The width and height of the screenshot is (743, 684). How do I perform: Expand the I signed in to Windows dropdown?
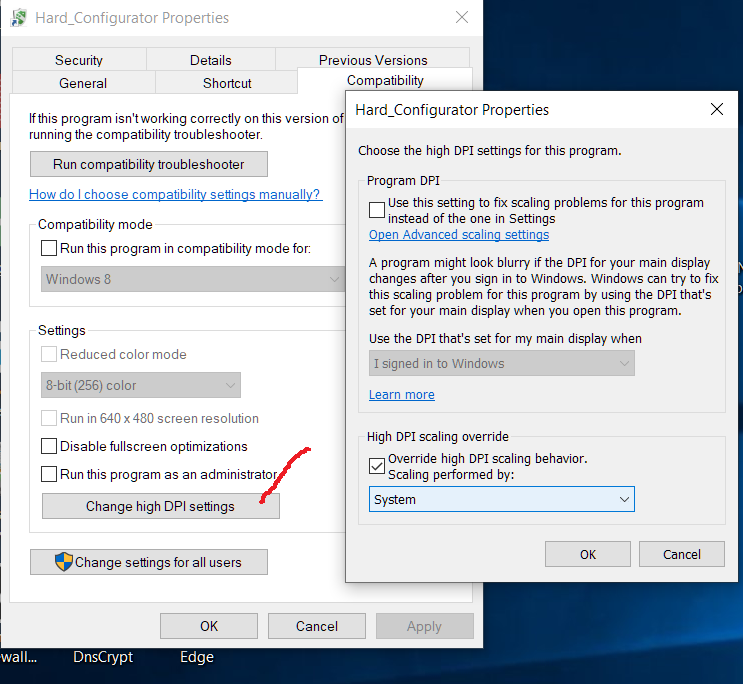(501, 363)
